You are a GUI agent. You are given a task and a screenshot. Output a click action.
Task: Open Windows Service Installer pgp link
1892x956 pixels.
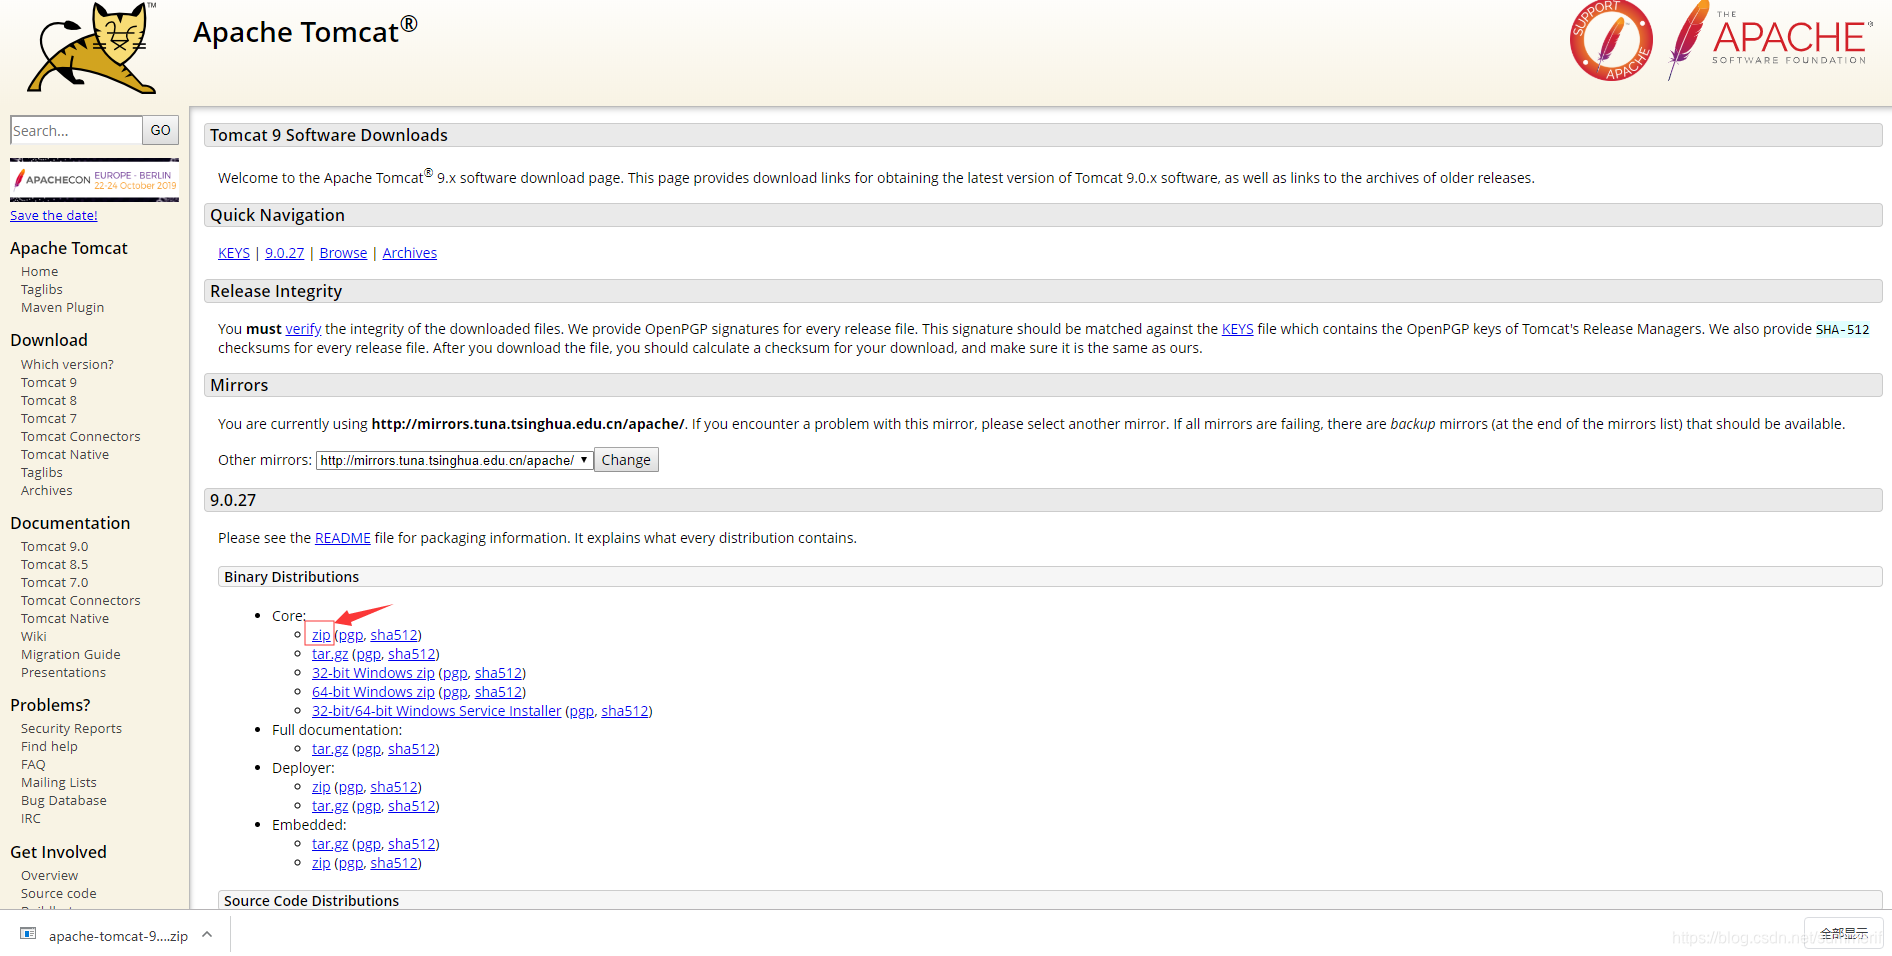[x=581, y=711]
